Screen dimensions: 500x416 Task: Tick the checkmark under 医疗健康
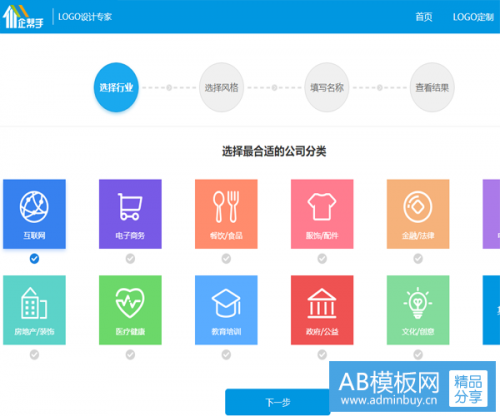[130, 354]
